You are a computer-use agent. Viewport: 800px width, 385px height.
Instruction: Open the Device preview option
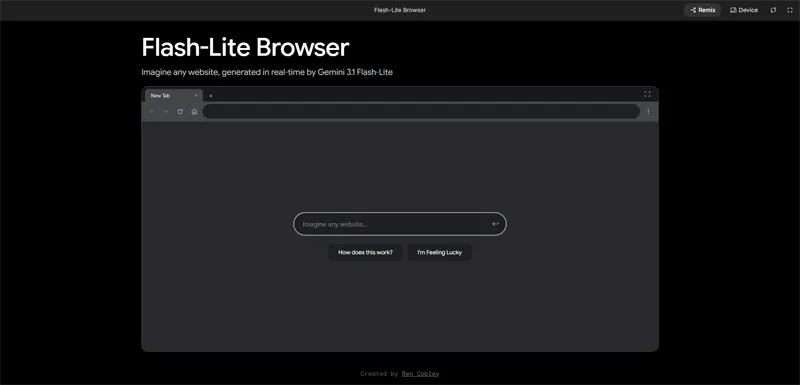click(x=743, y=10)
